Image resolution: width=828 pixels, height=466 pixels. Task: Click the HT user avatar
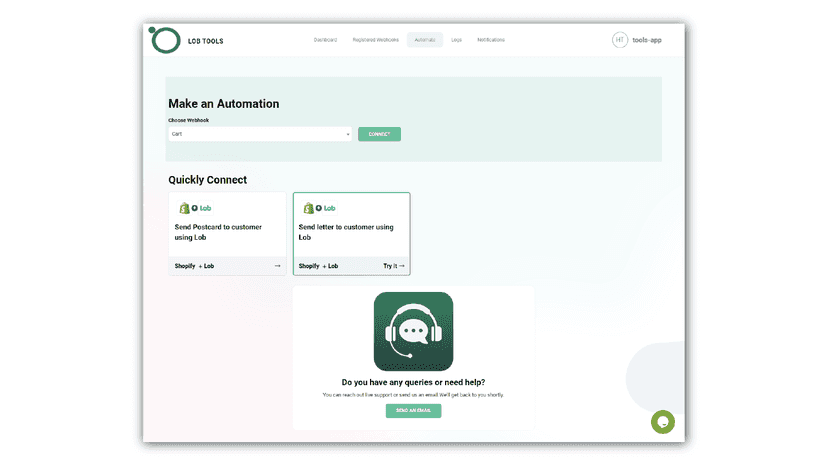point(619,40)
